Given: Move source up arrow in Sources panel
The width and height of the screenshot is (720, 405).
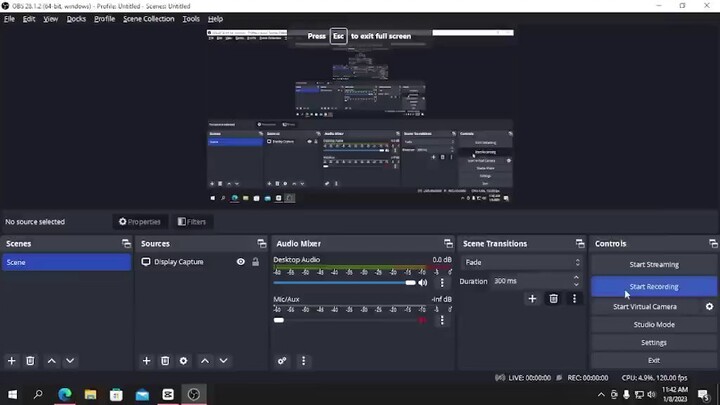Looking at the screenshot, I should pos(205,361).
